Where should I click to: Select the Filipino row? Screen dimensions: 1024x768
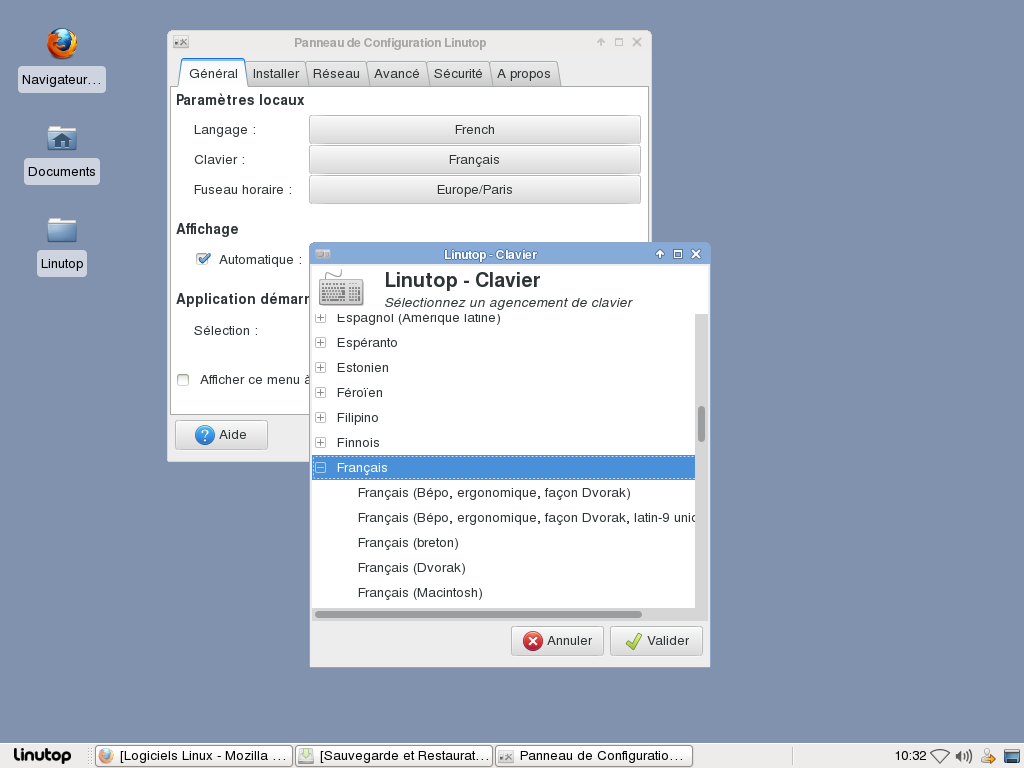click(x=504, y=417)
